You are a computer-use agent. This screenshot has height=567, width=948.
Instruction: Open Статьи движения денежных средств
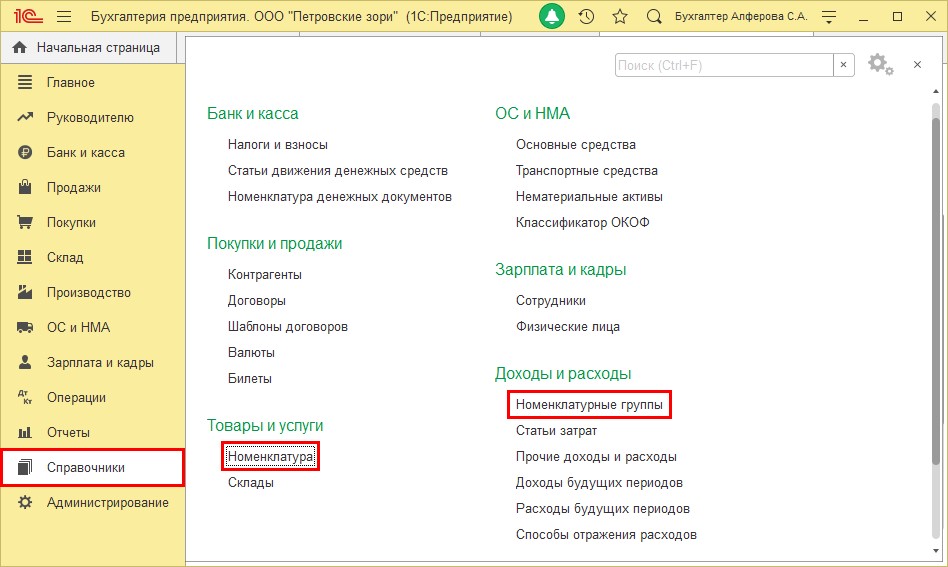point(337,171)
